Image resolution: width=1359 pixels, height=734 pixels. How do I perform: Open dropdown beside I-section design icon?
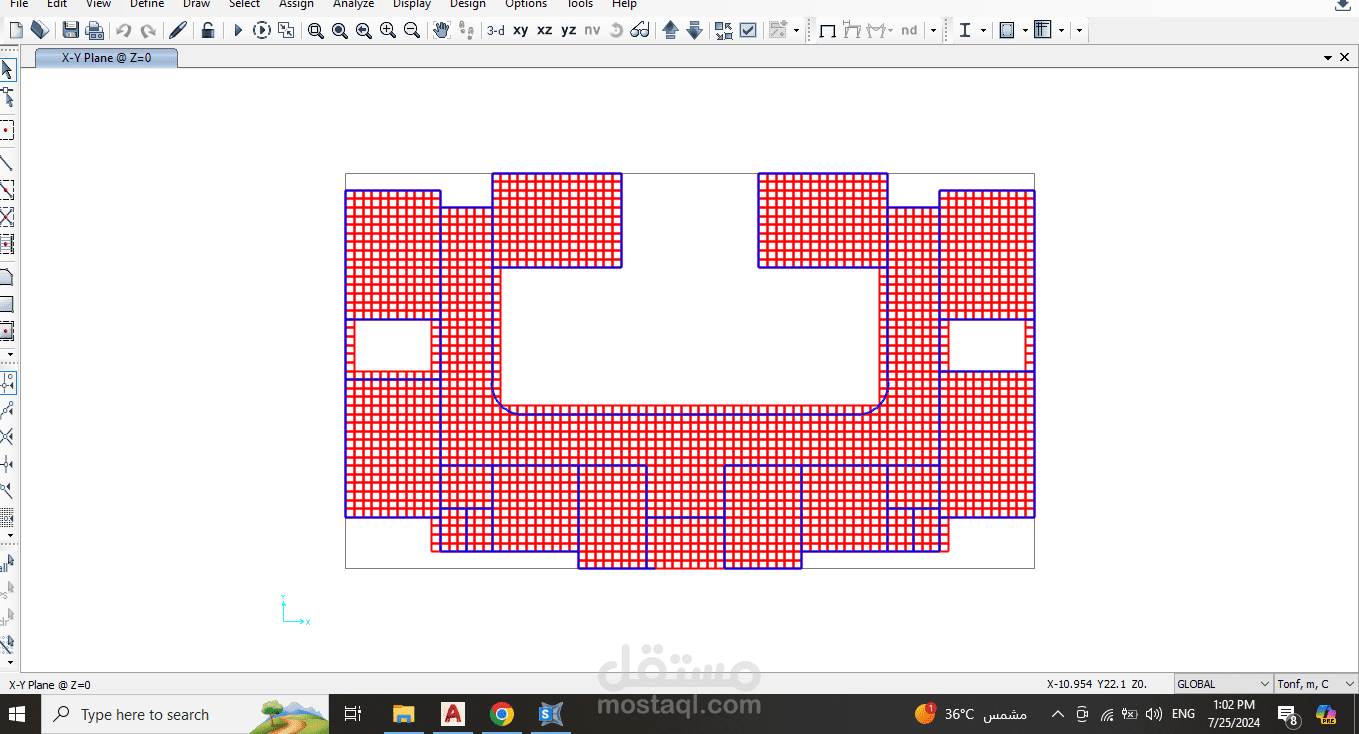click(x=983, y=31)
